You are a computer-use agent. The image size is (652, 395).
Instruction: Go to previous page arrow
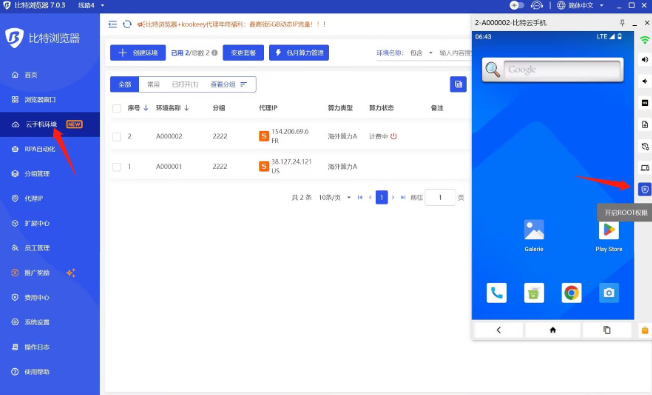(370, 198)
